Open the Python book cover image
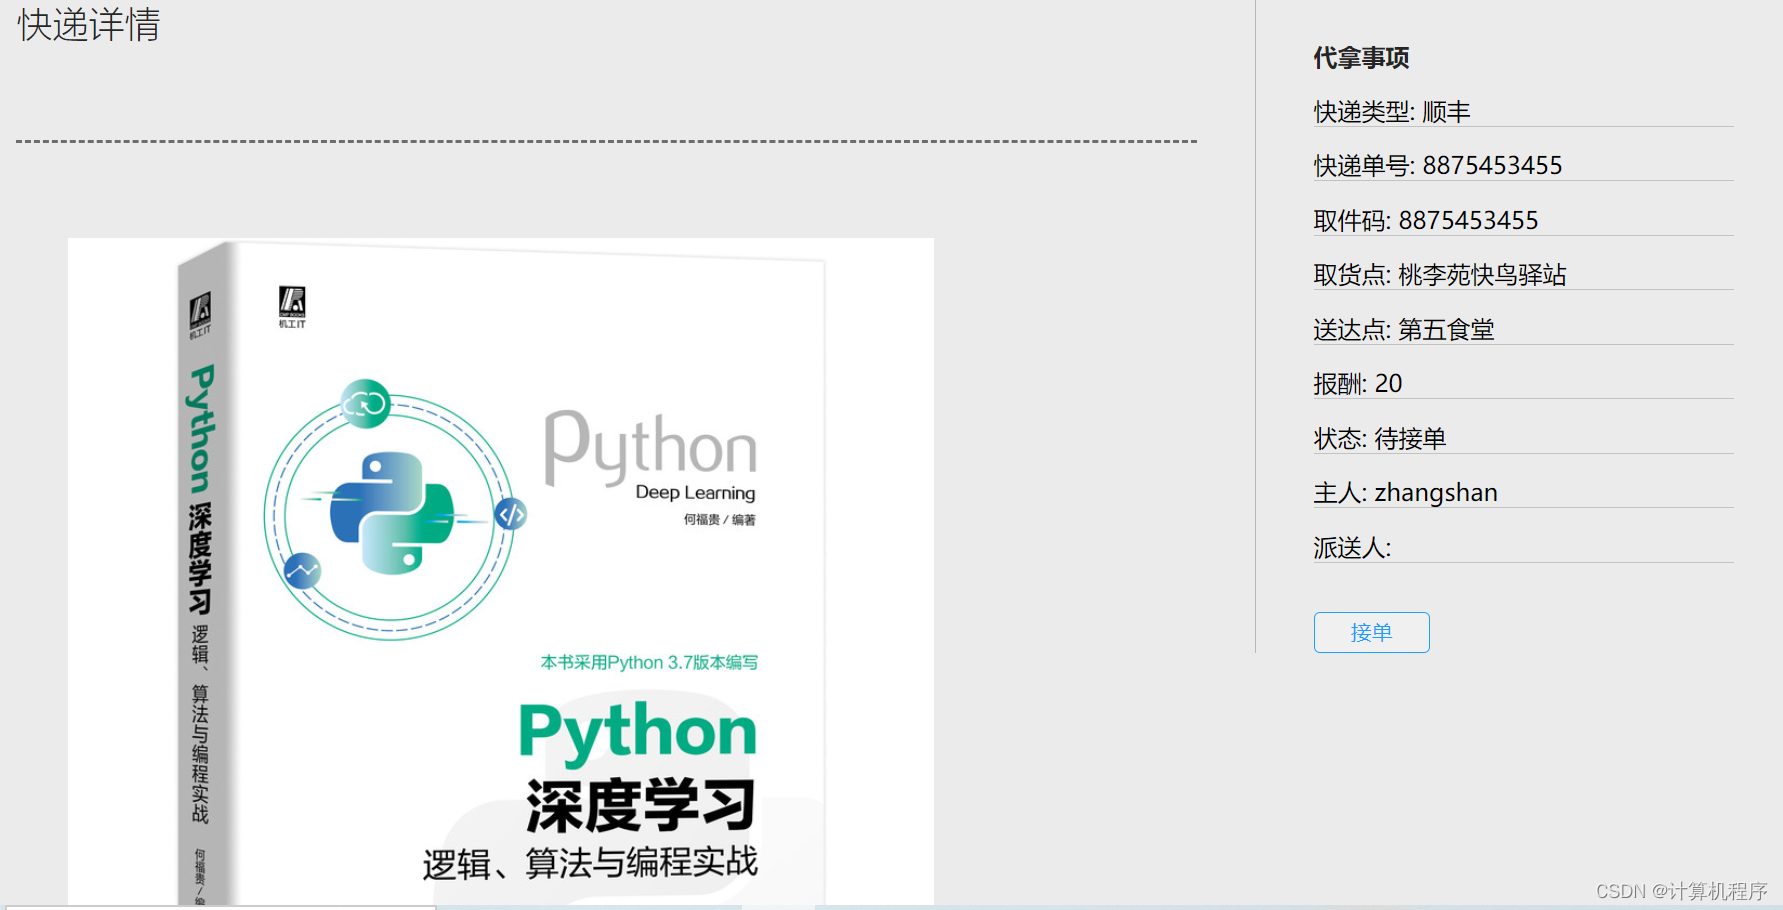The height and width of the screenshot is (910, 1783). pyautogui.click(x=500, y=573)
